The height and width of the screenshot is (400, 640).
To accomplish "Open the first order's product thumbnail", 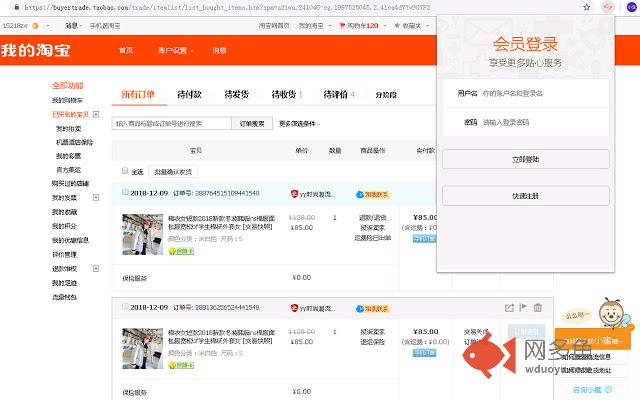I will click(x=142, y=235).
